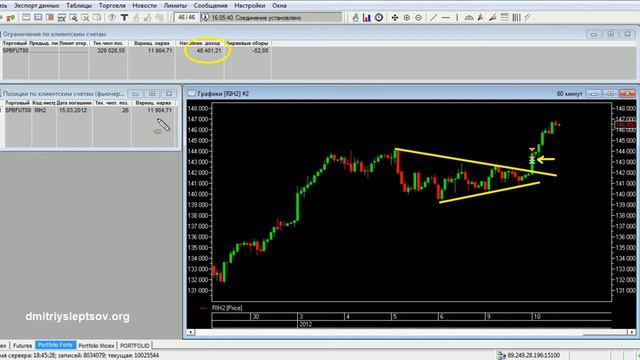Click the Биржевые сборы column header
The height and width of the screenshot is (360, 640).
coord(247,43)
